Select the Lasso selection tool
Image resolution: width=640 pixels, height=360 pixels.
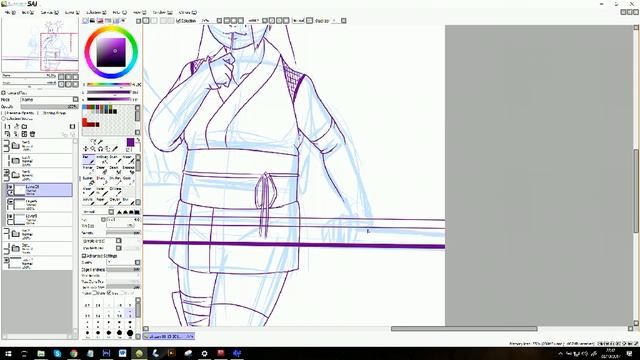[93, 141]
